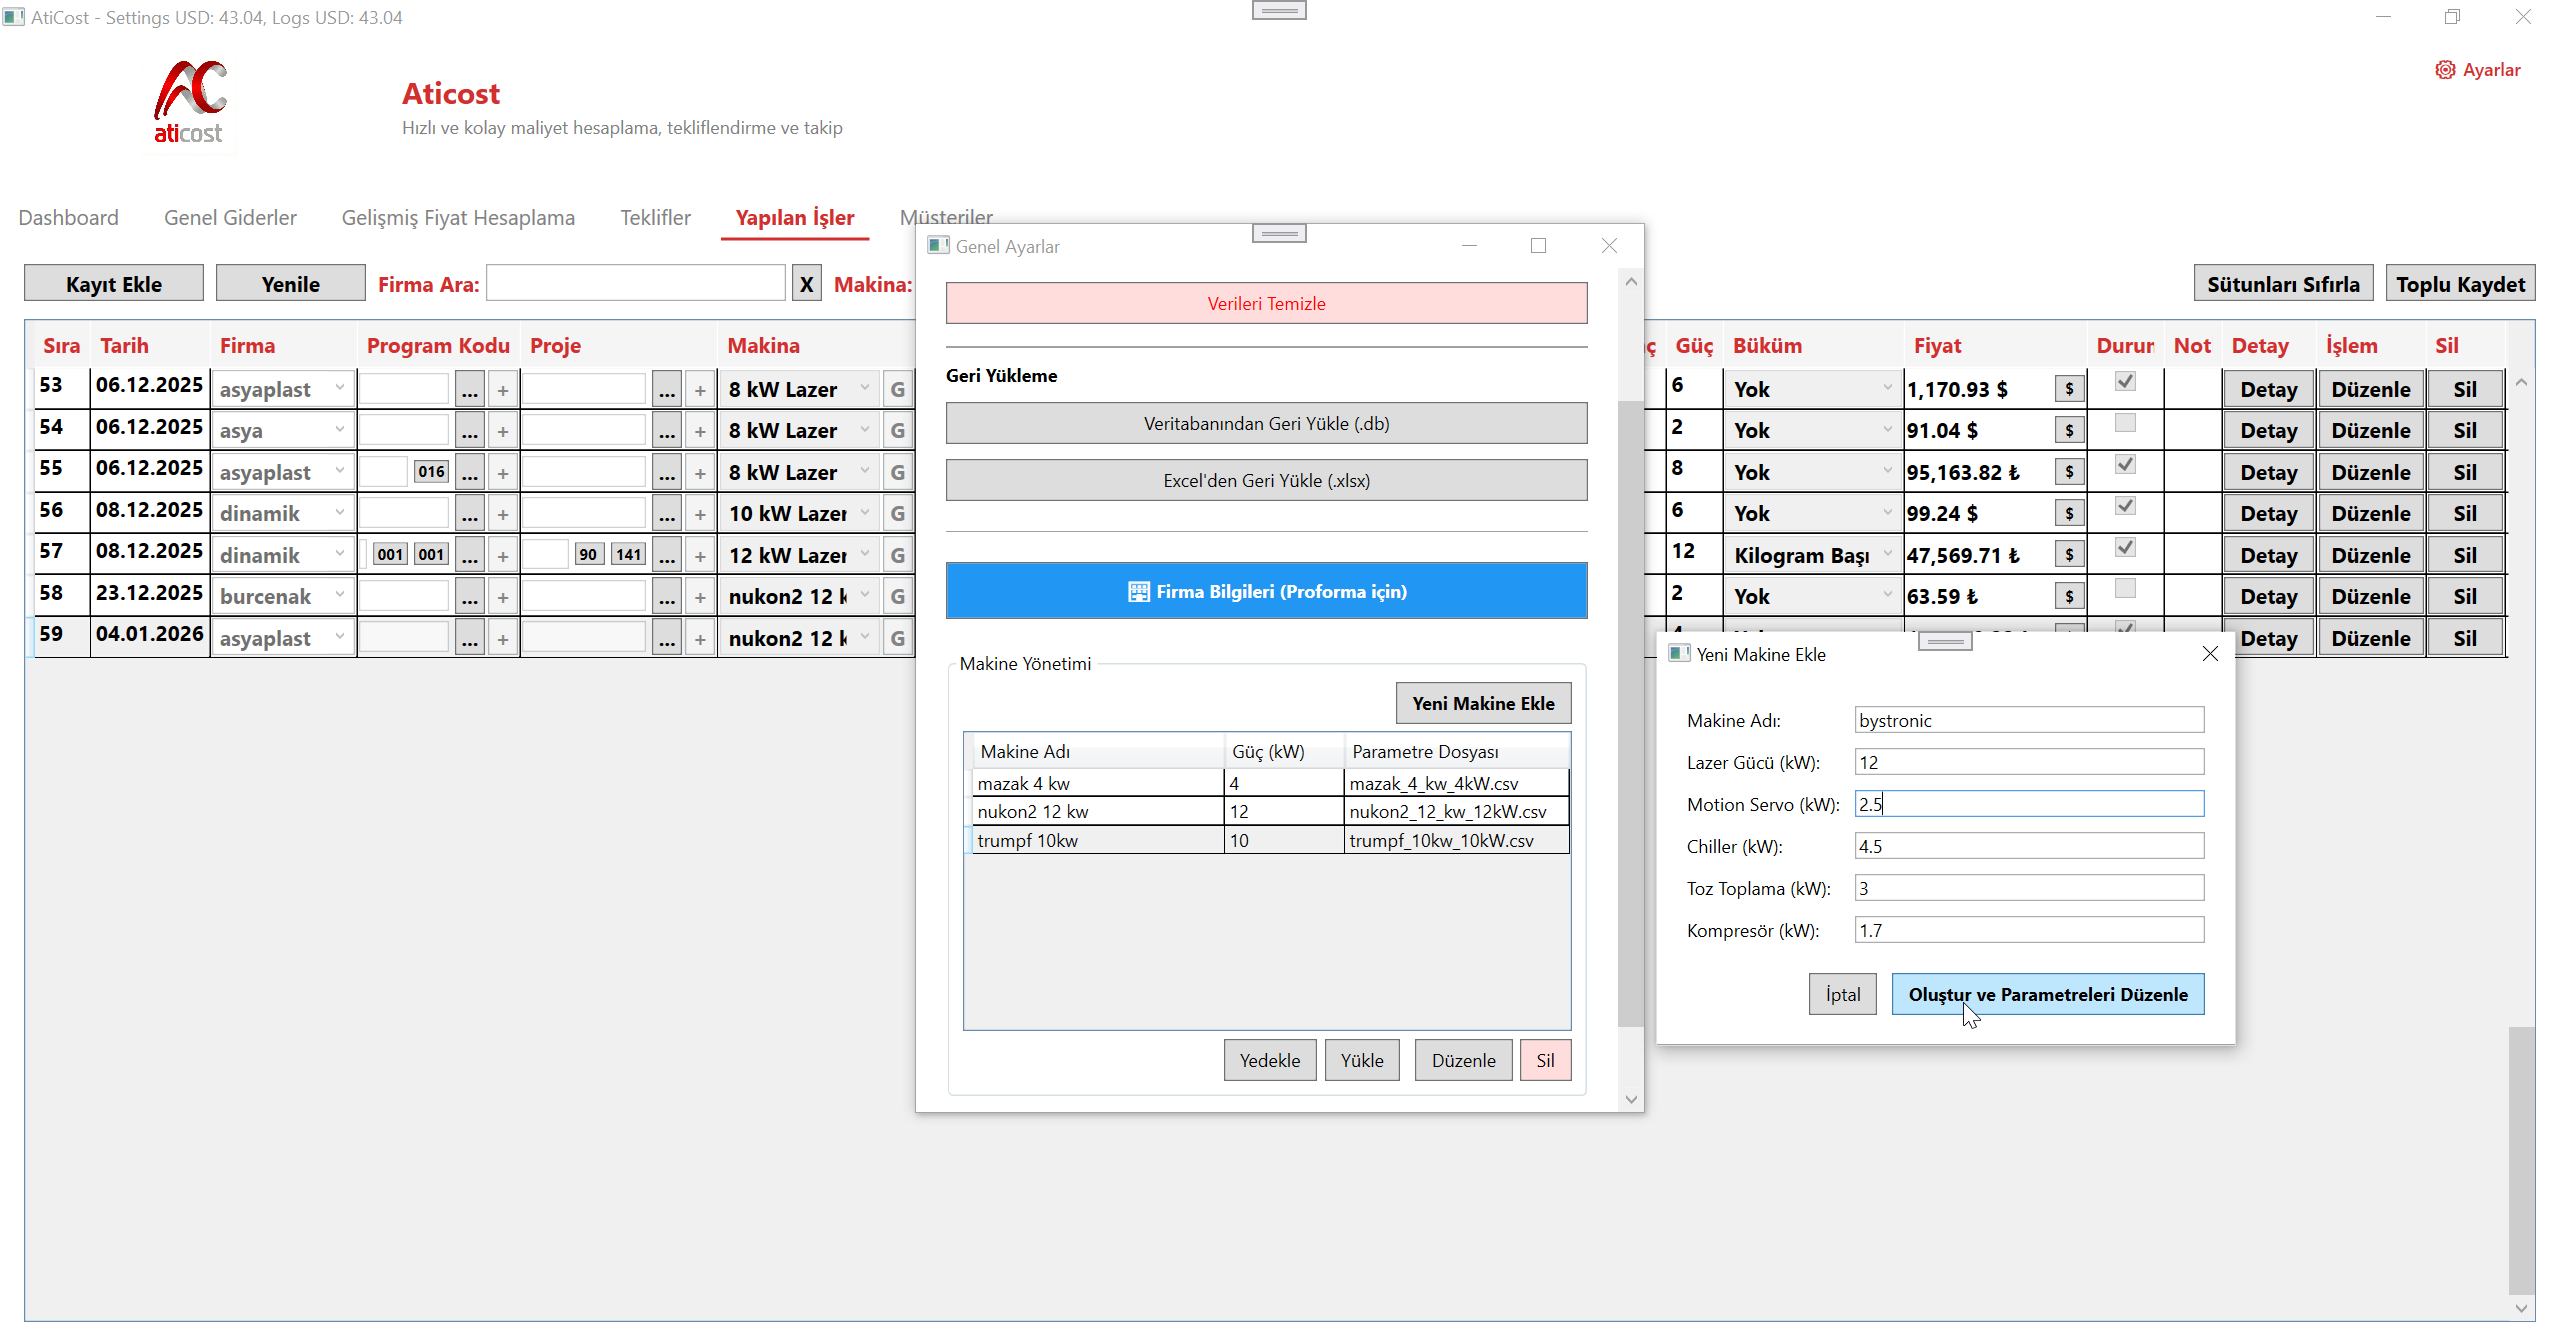Uncheck Durum checkbox for row 53
This screenshot has height=1342, width=2560.
[2125, 382]
